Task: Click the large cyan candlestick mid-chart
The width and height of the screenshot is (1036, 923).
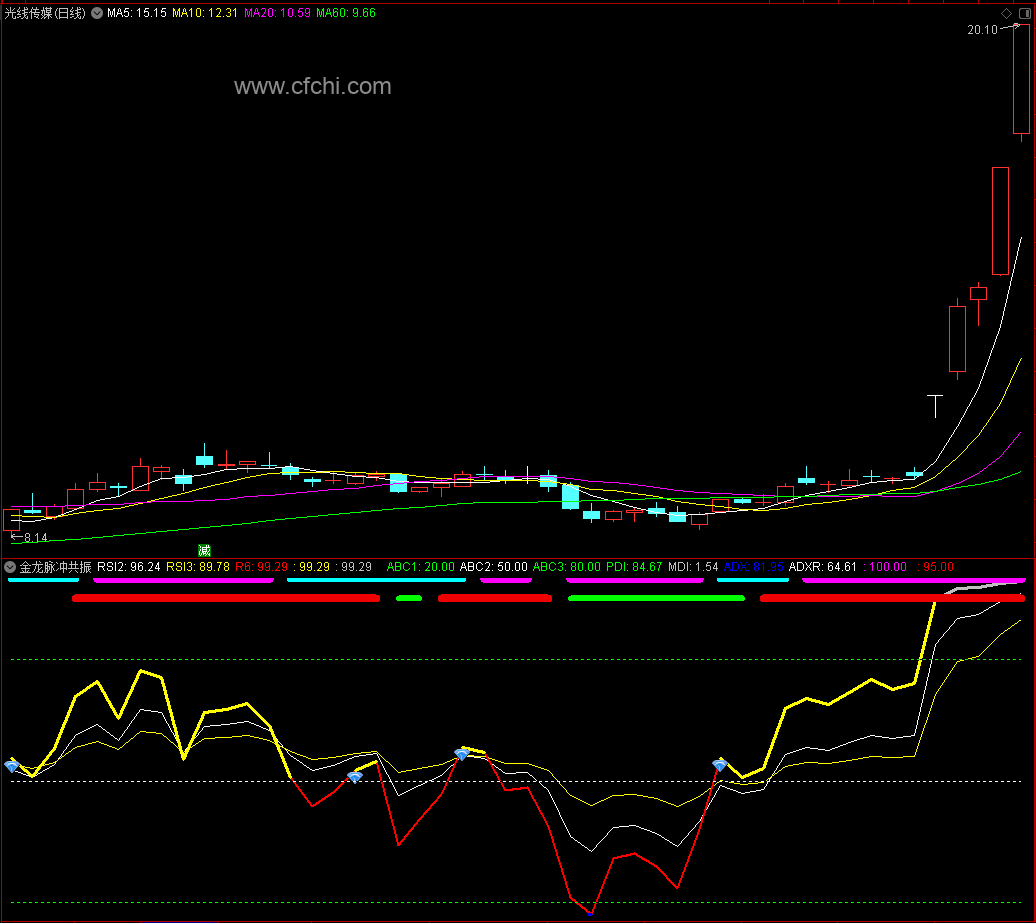Action: (570, 497)
